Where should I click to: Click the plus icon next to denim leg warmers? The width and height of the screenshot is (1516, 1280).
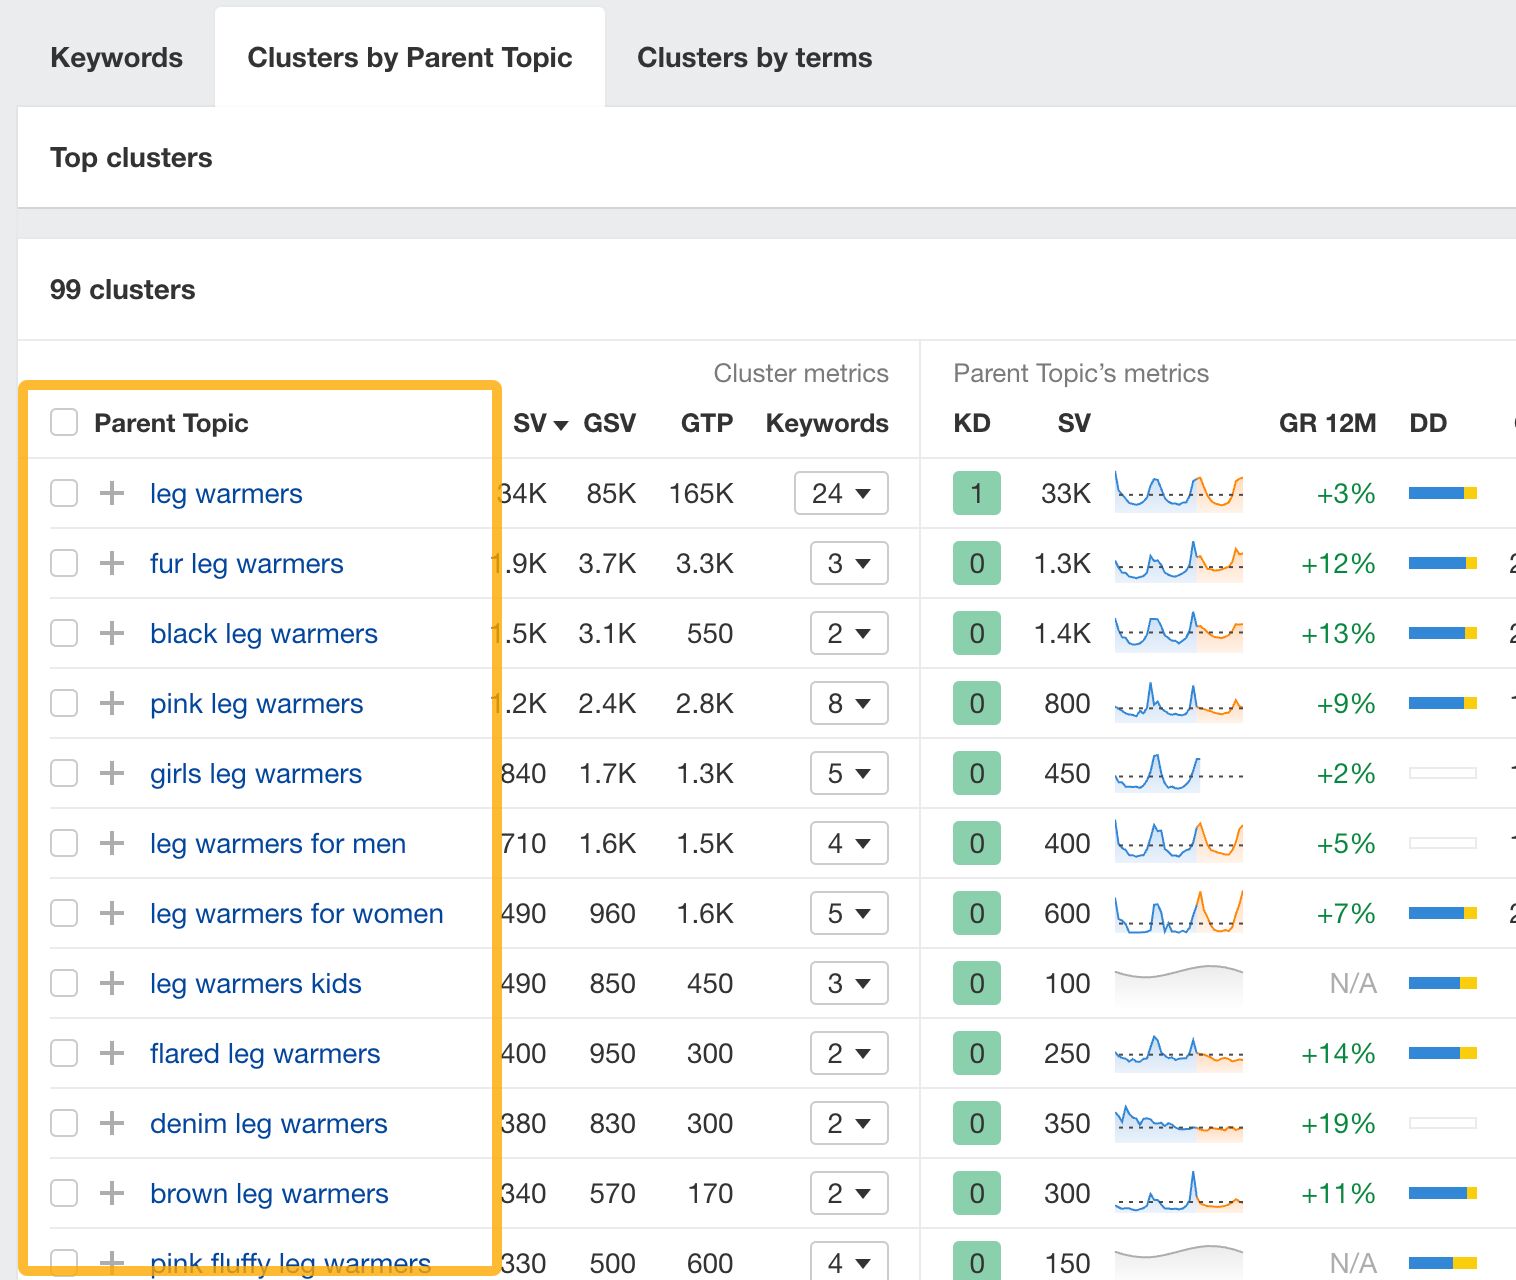[111, 1123]
